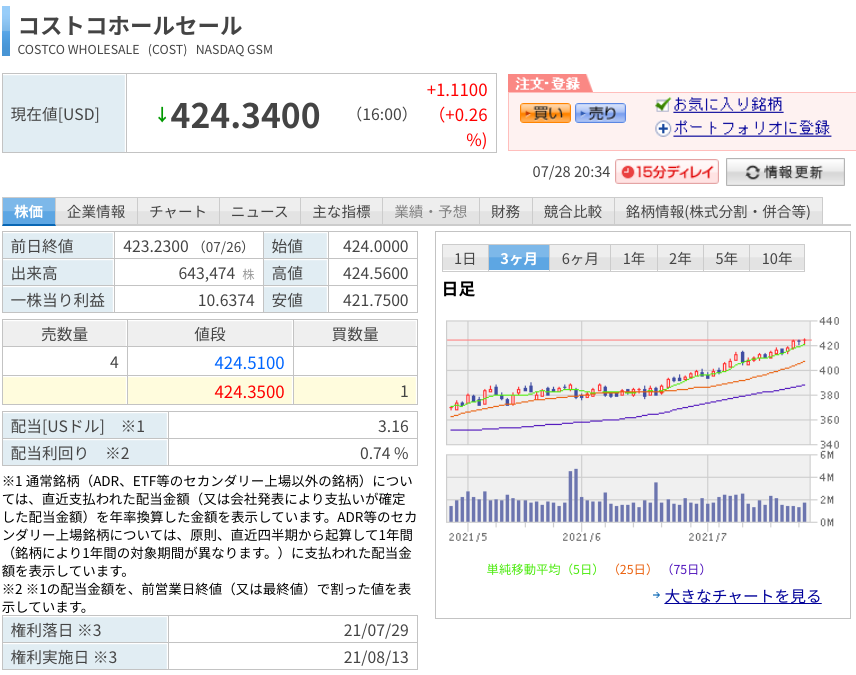The image size is (856, 675).
Task: Click the high price 424.5600
Action: pos(376,273)
